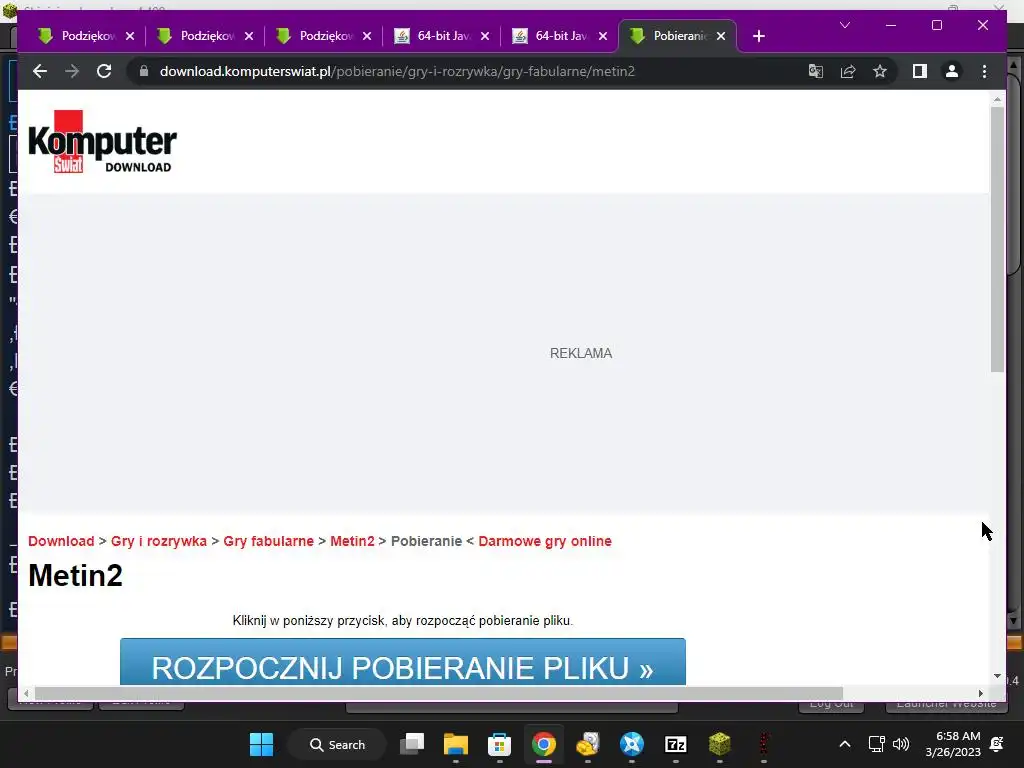Open the Download breadcrumb link
The height and width of the screenshot is (768, 1024).
[x=61, y=541]
